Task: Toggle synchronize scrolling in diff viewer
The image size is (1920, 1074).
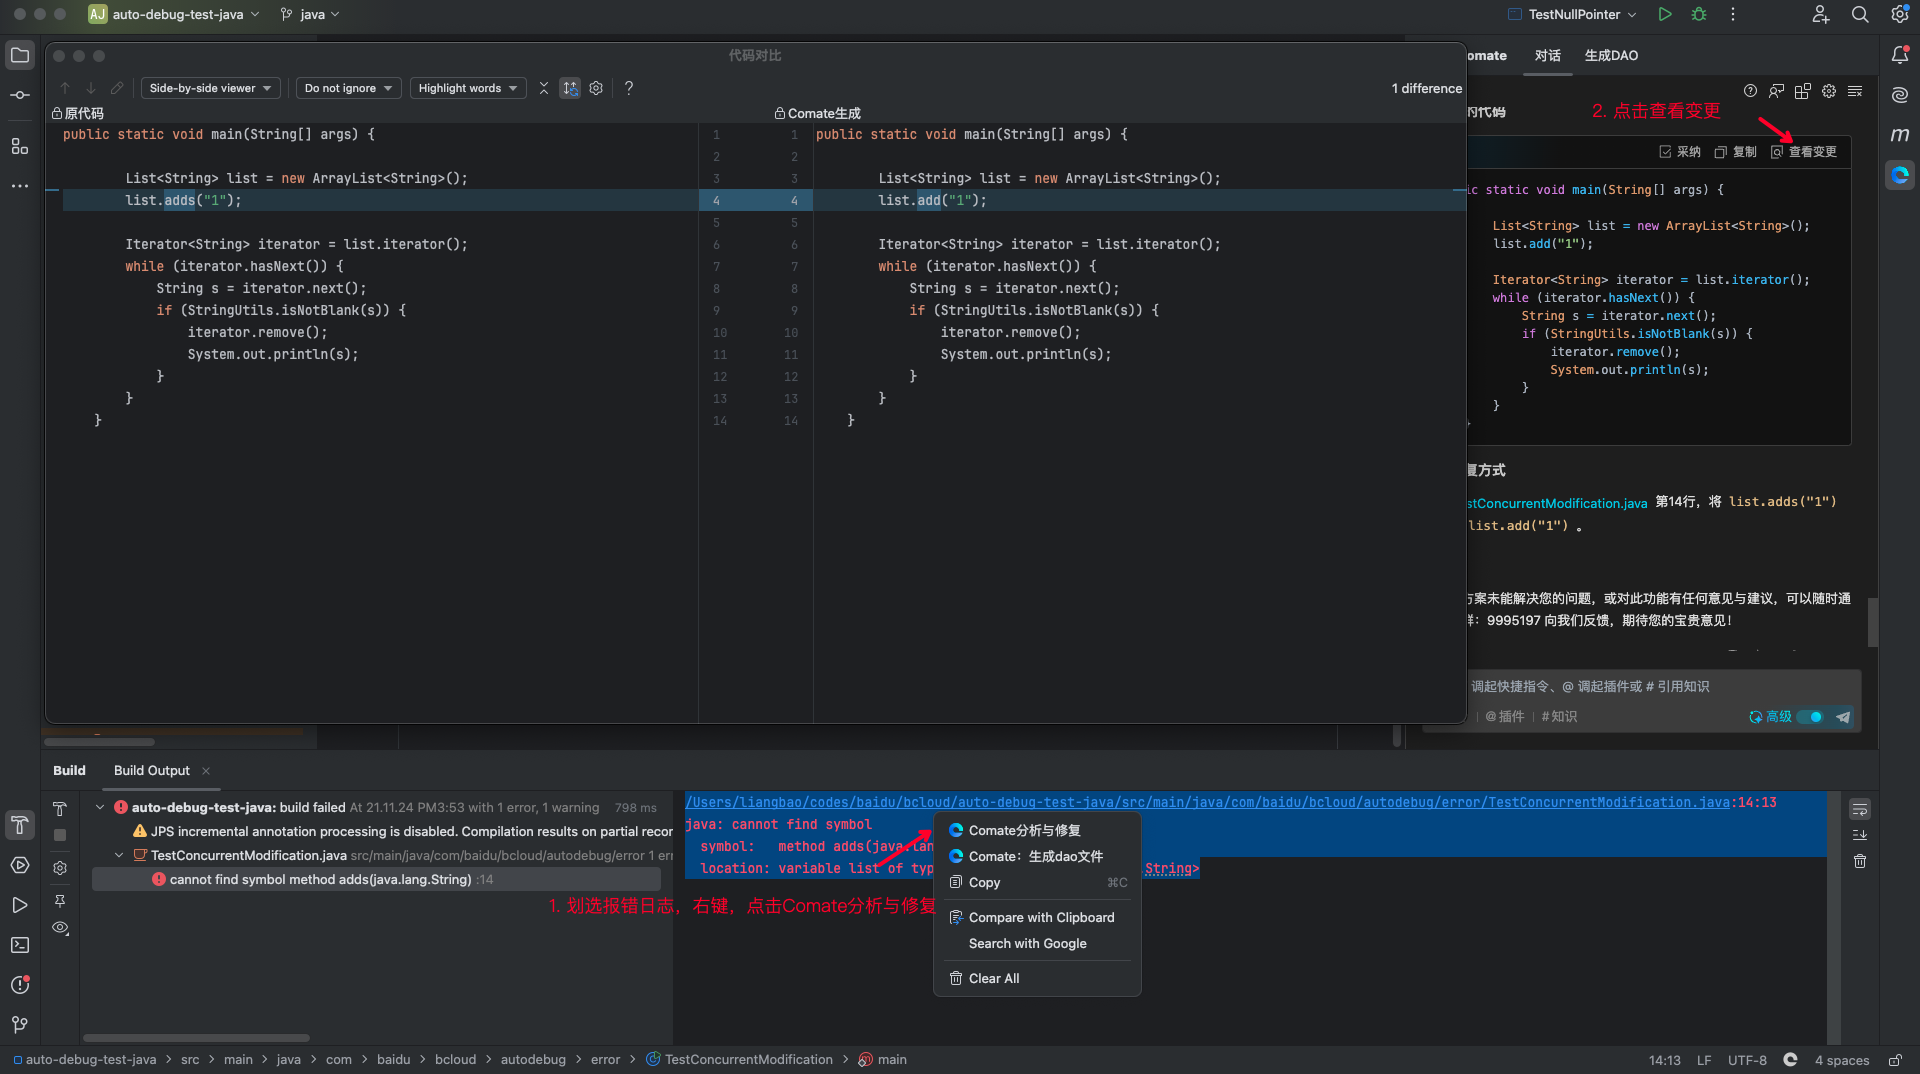Action: click(x=570, y=88)
